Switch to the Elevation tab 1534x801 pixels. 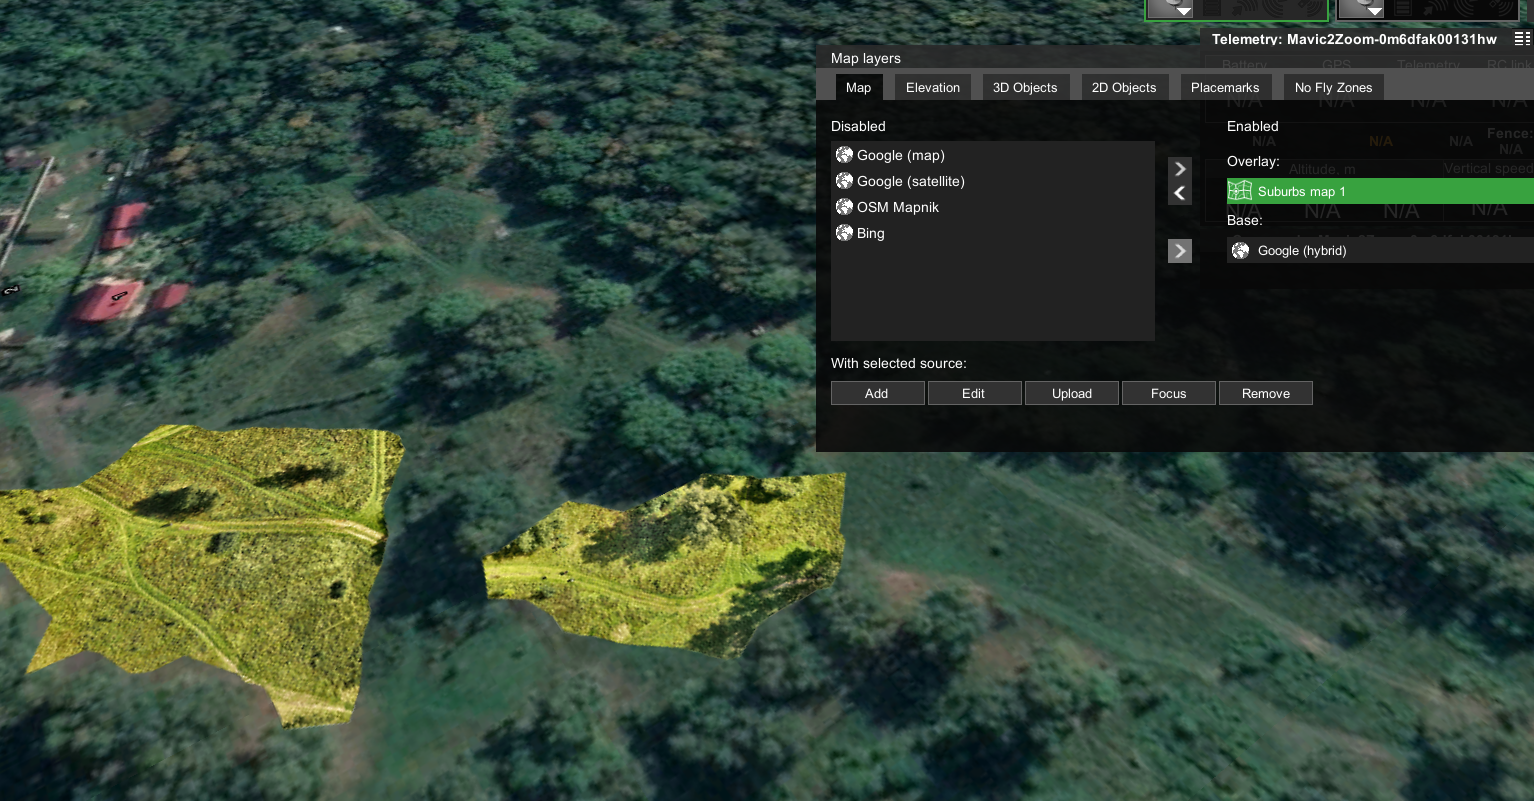(x=933, y=87)
